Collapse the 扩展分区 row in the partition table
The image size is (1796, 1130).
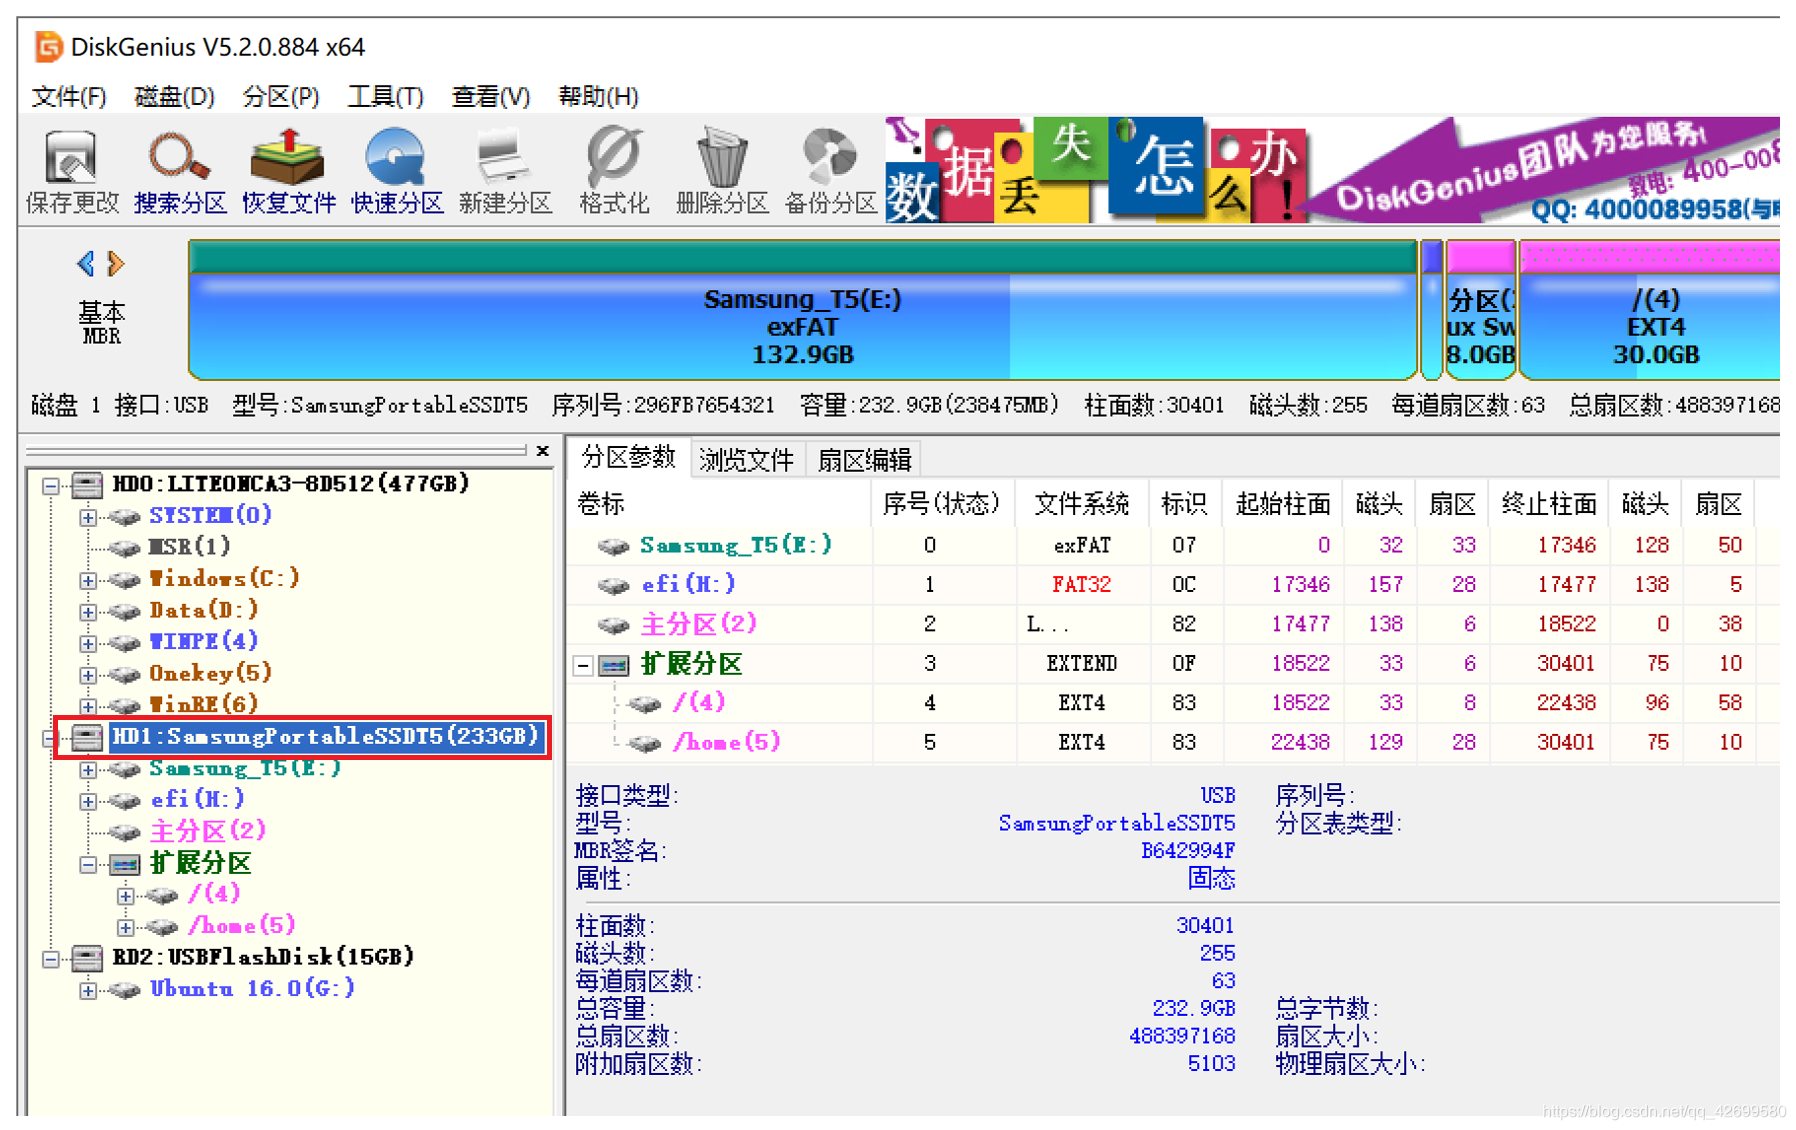point(583,665)
